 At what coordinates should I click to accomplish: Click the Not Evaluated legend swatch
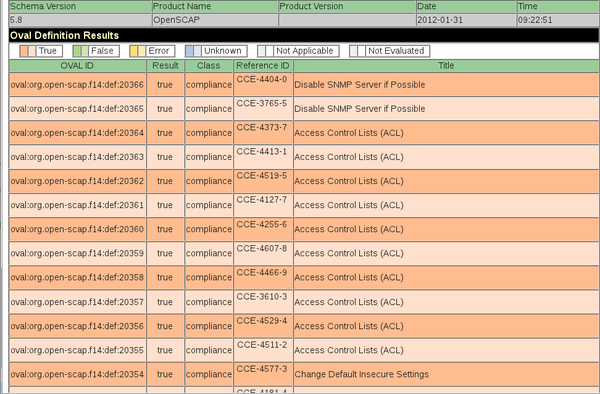pos(357,51)
